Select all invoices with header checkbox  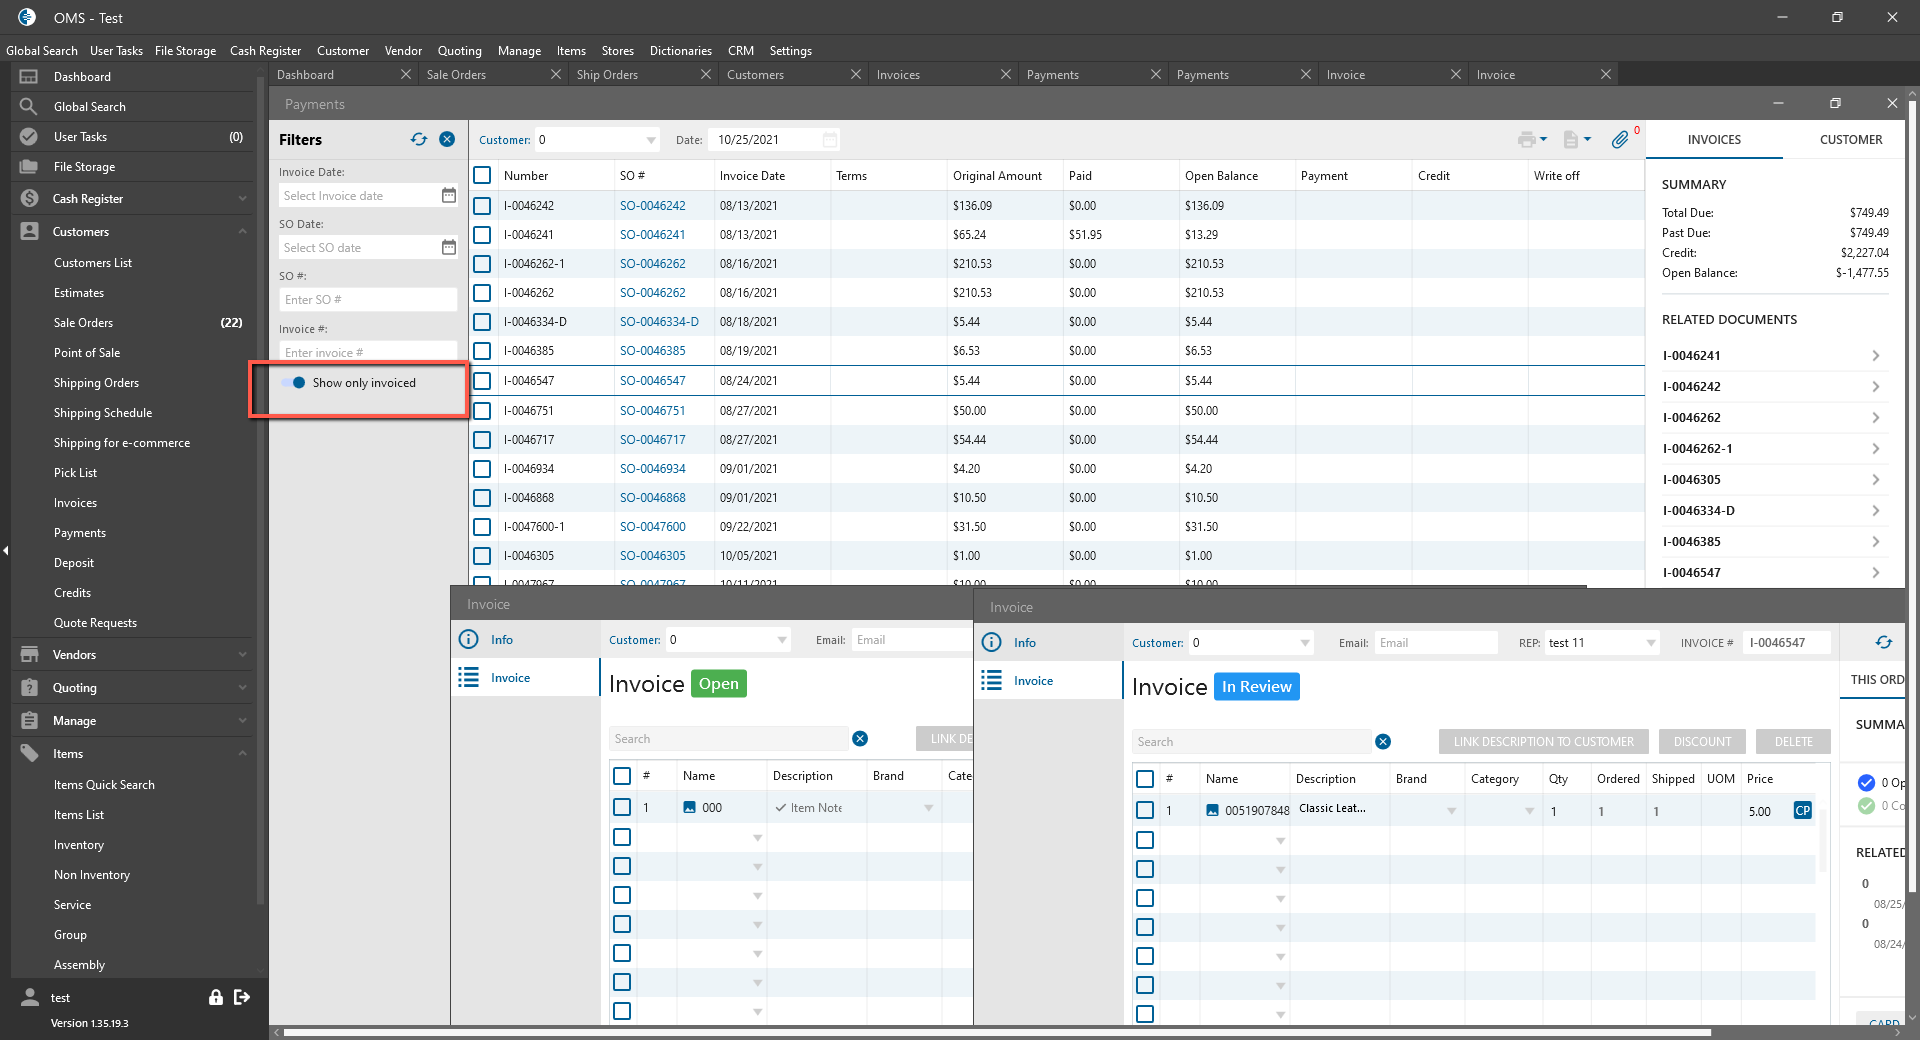[x=482, y=176]
